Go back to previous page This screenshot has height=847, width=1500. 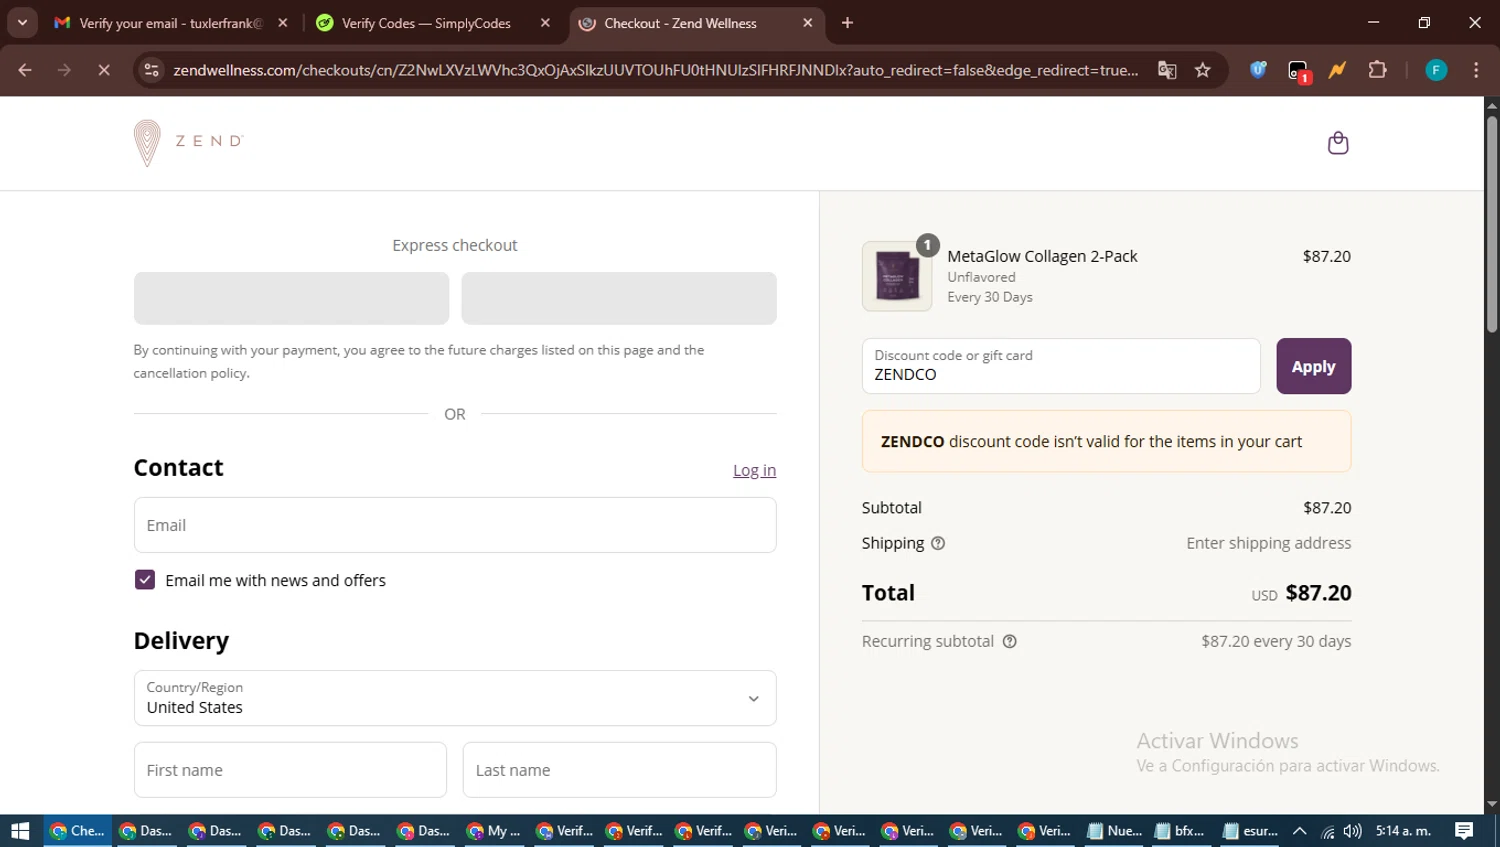pyautogui.click(x=25, y=70)
